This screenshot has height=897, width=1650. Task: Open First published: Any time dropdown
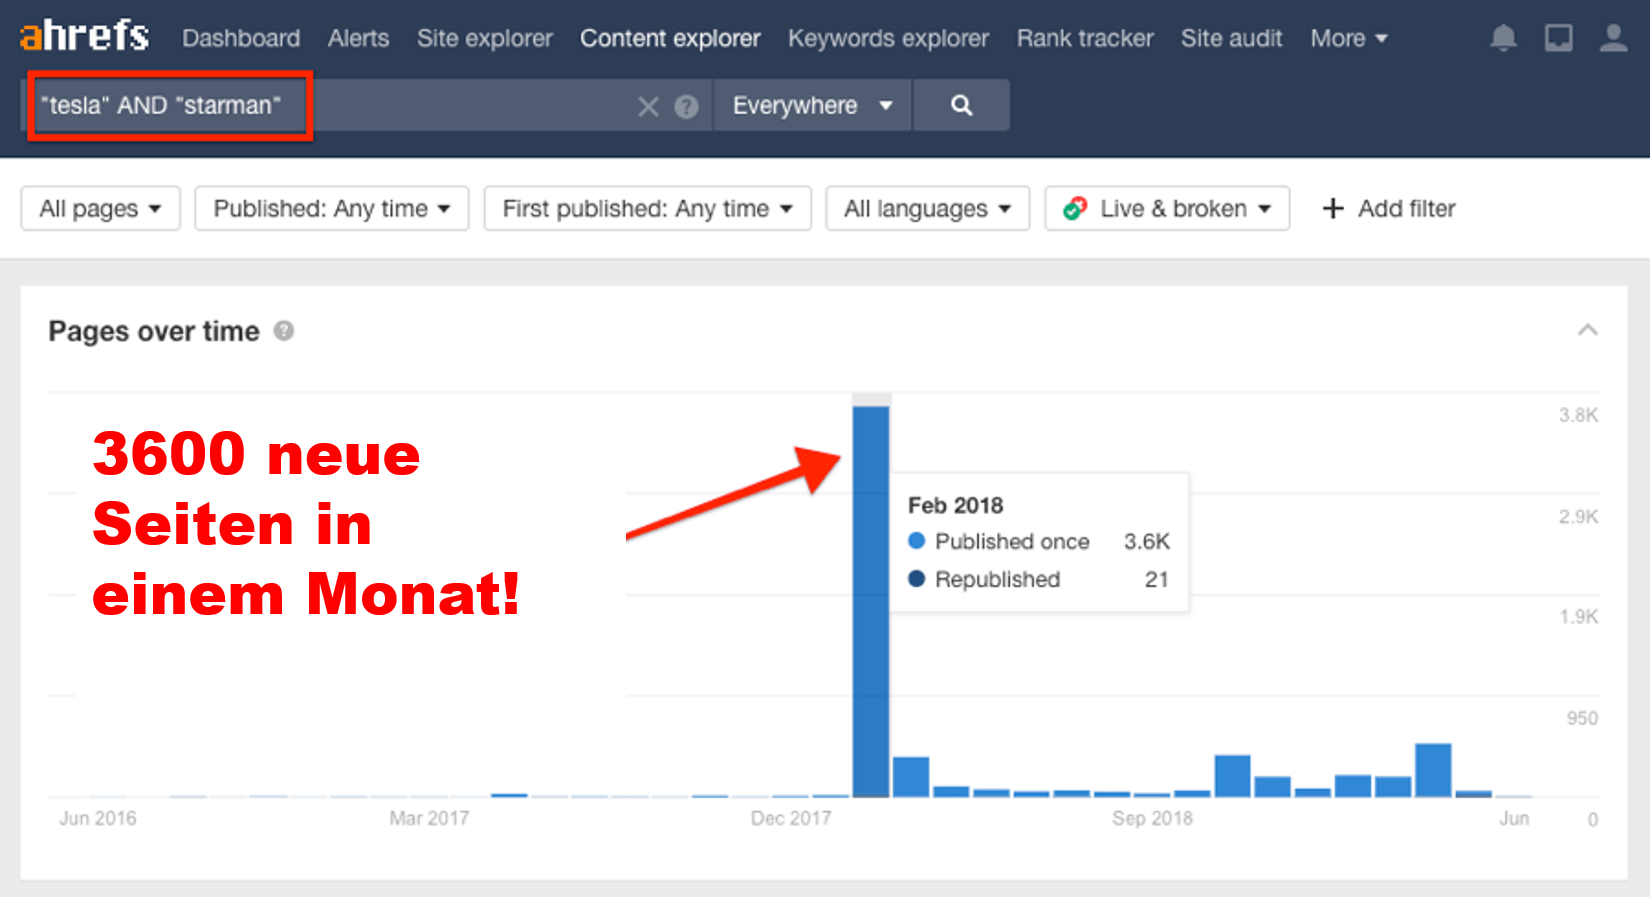click(x=647, y=208)
